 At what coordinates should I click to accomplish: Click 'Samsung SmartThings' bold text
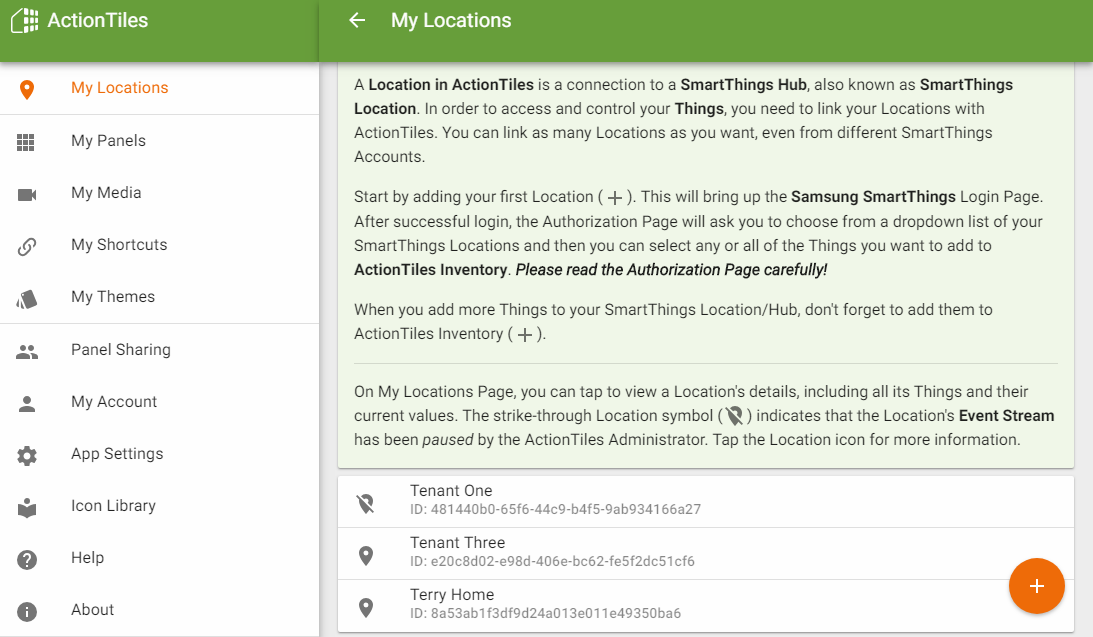tap(873, 197)
